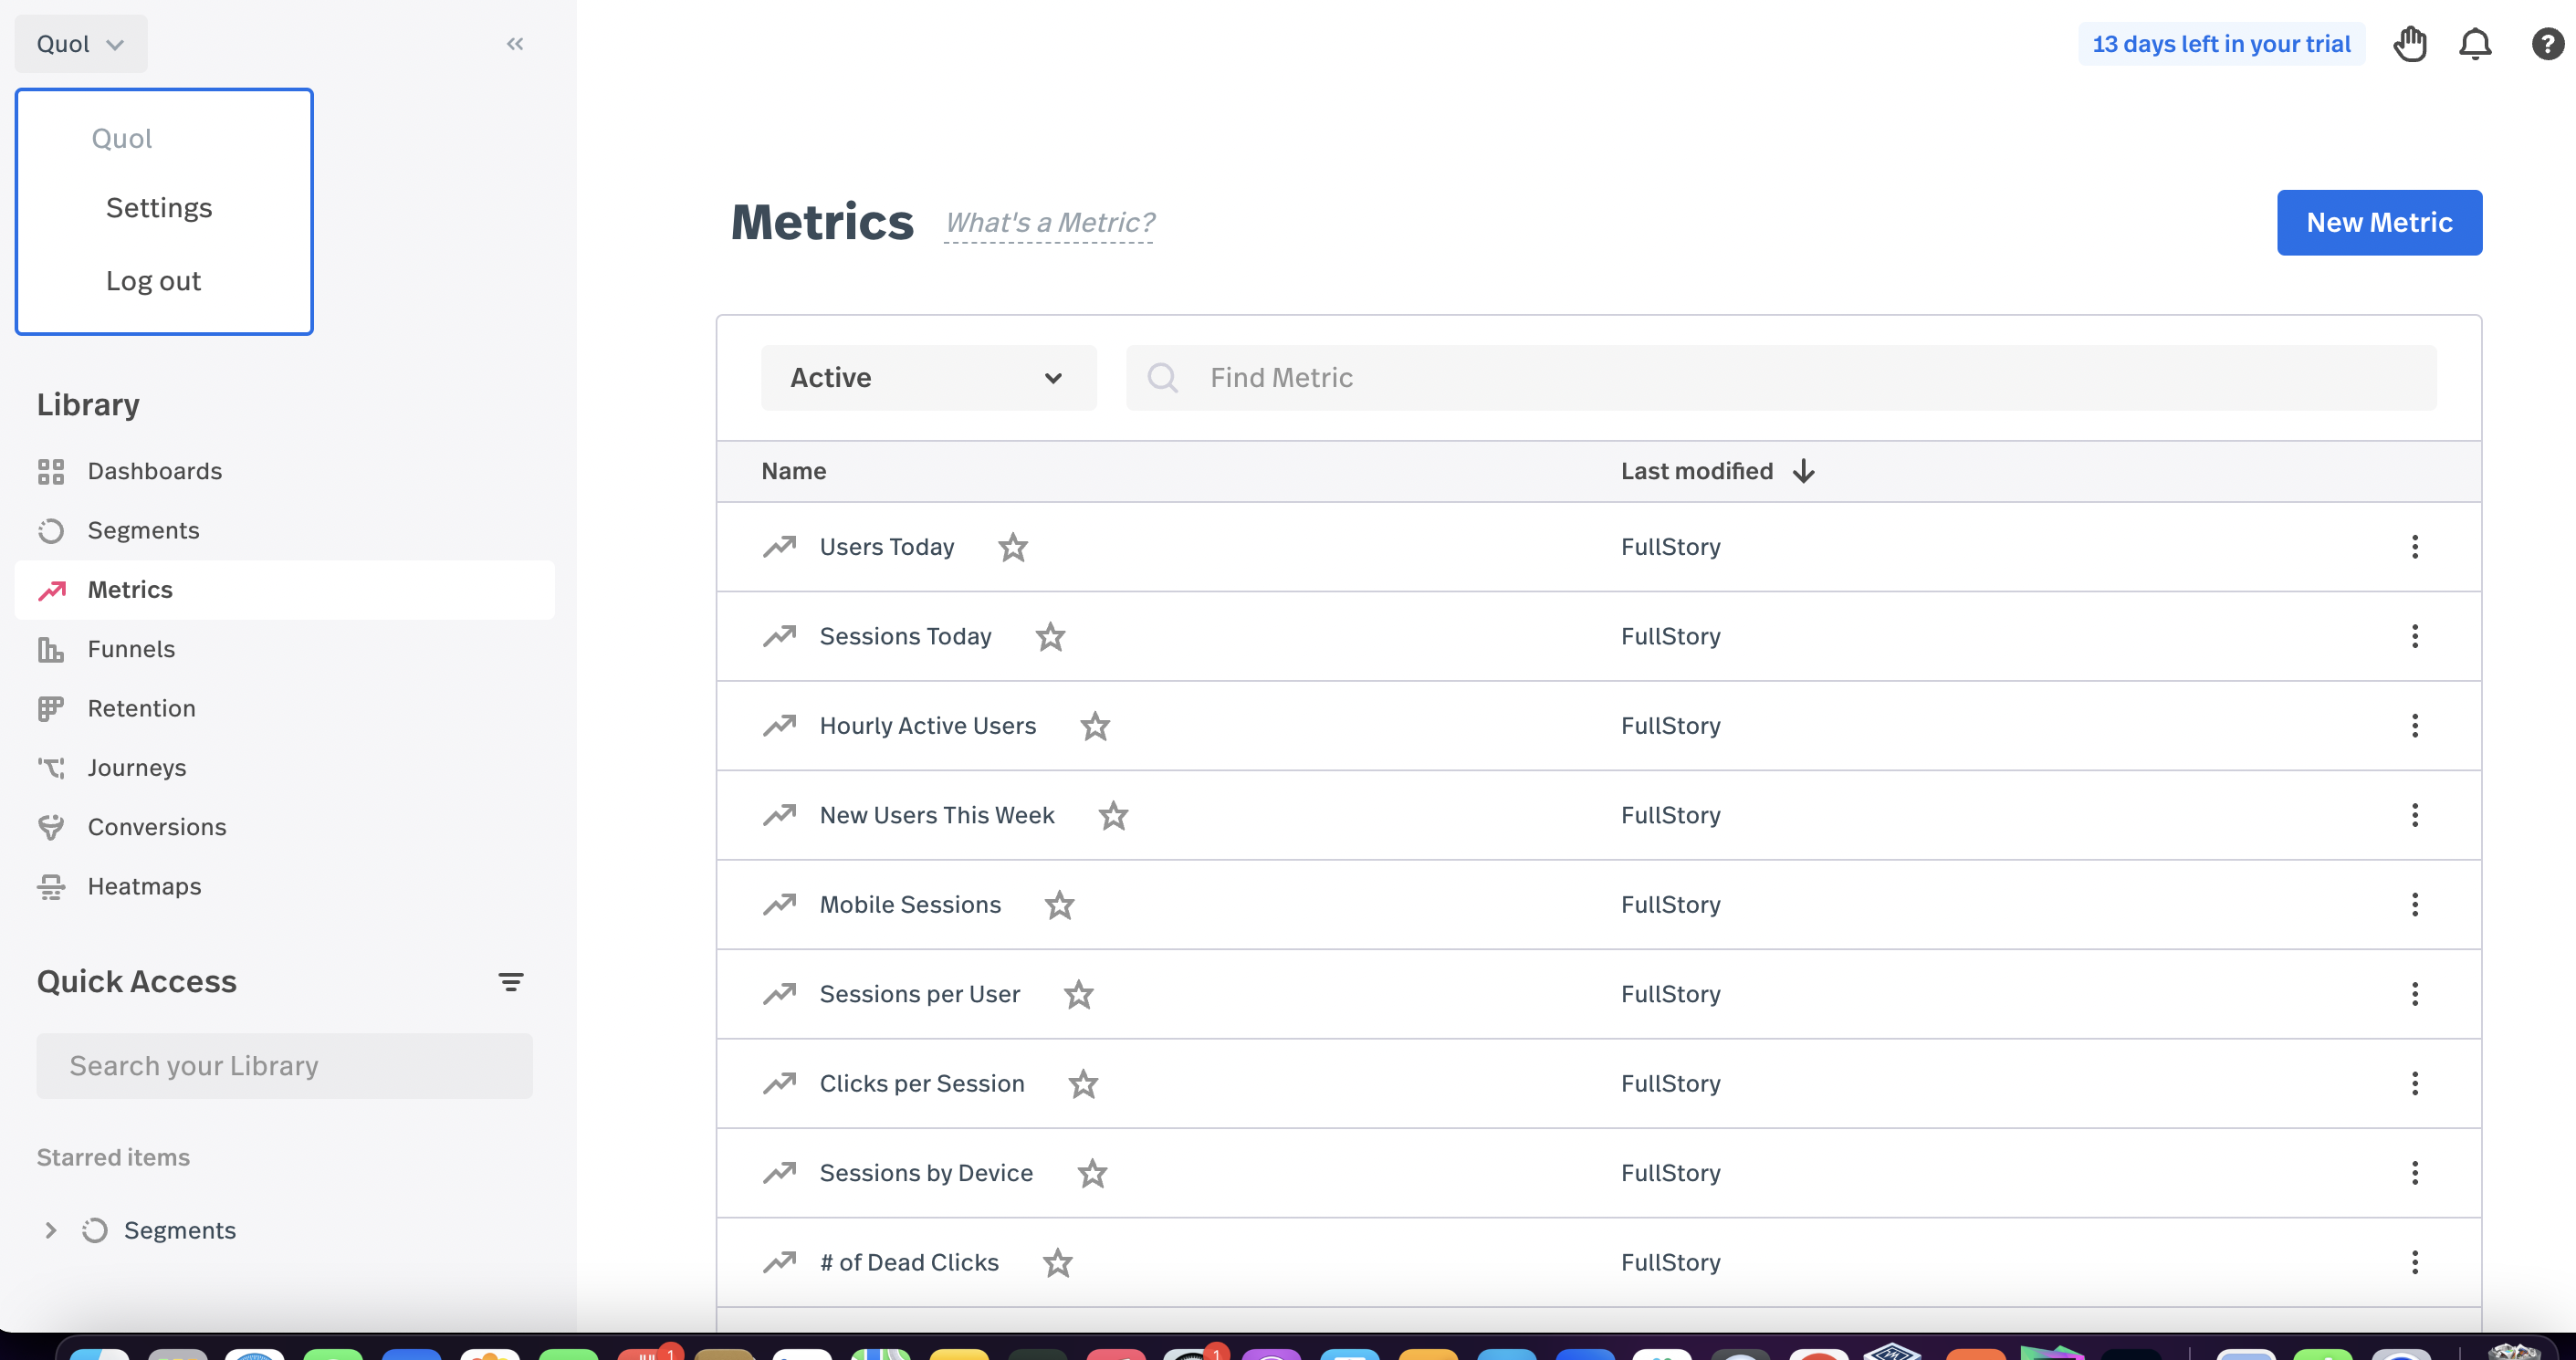Star the Clicks per Session metric

click(x=1083, y=1084)
